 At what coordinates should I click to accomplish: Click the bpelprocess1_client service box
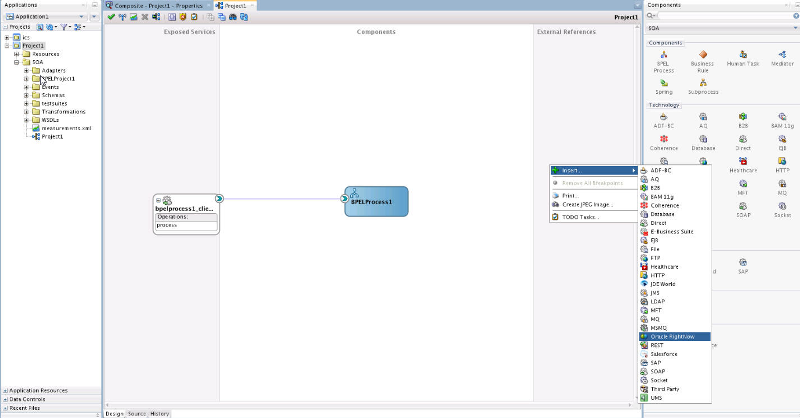(186, 214)
